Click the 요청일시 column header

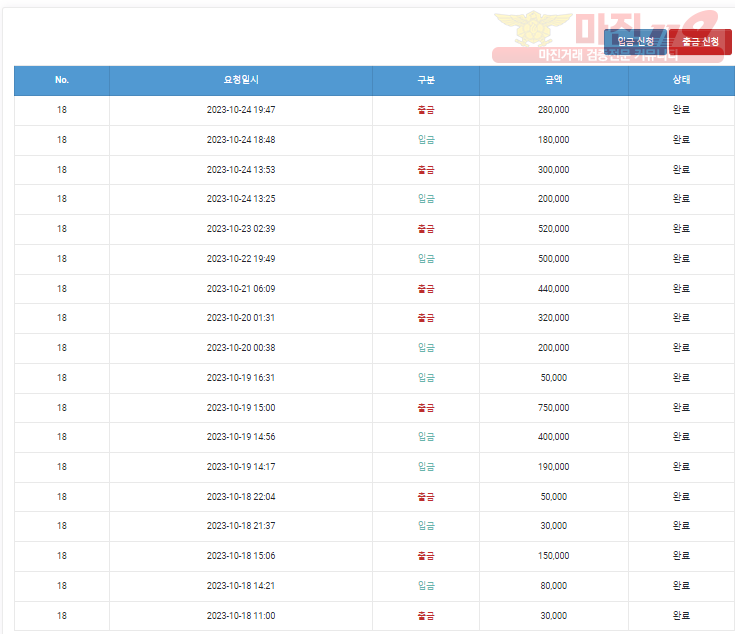[x=241, y=80]
